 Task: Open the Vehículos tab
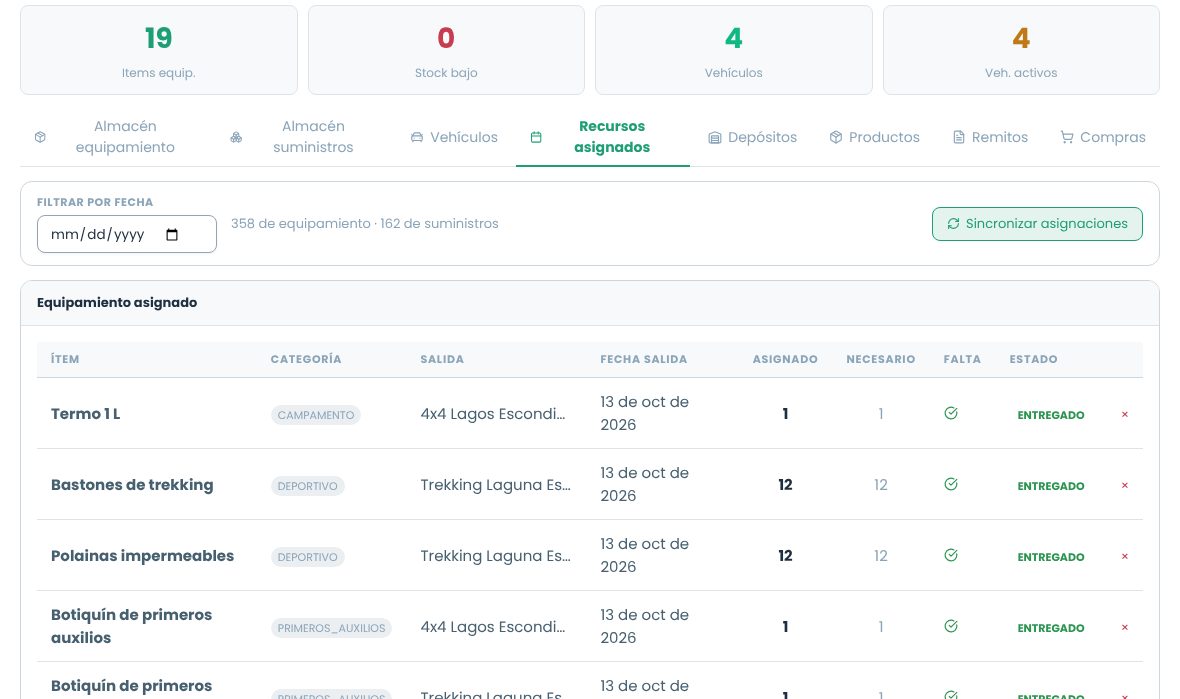[454, 137]
